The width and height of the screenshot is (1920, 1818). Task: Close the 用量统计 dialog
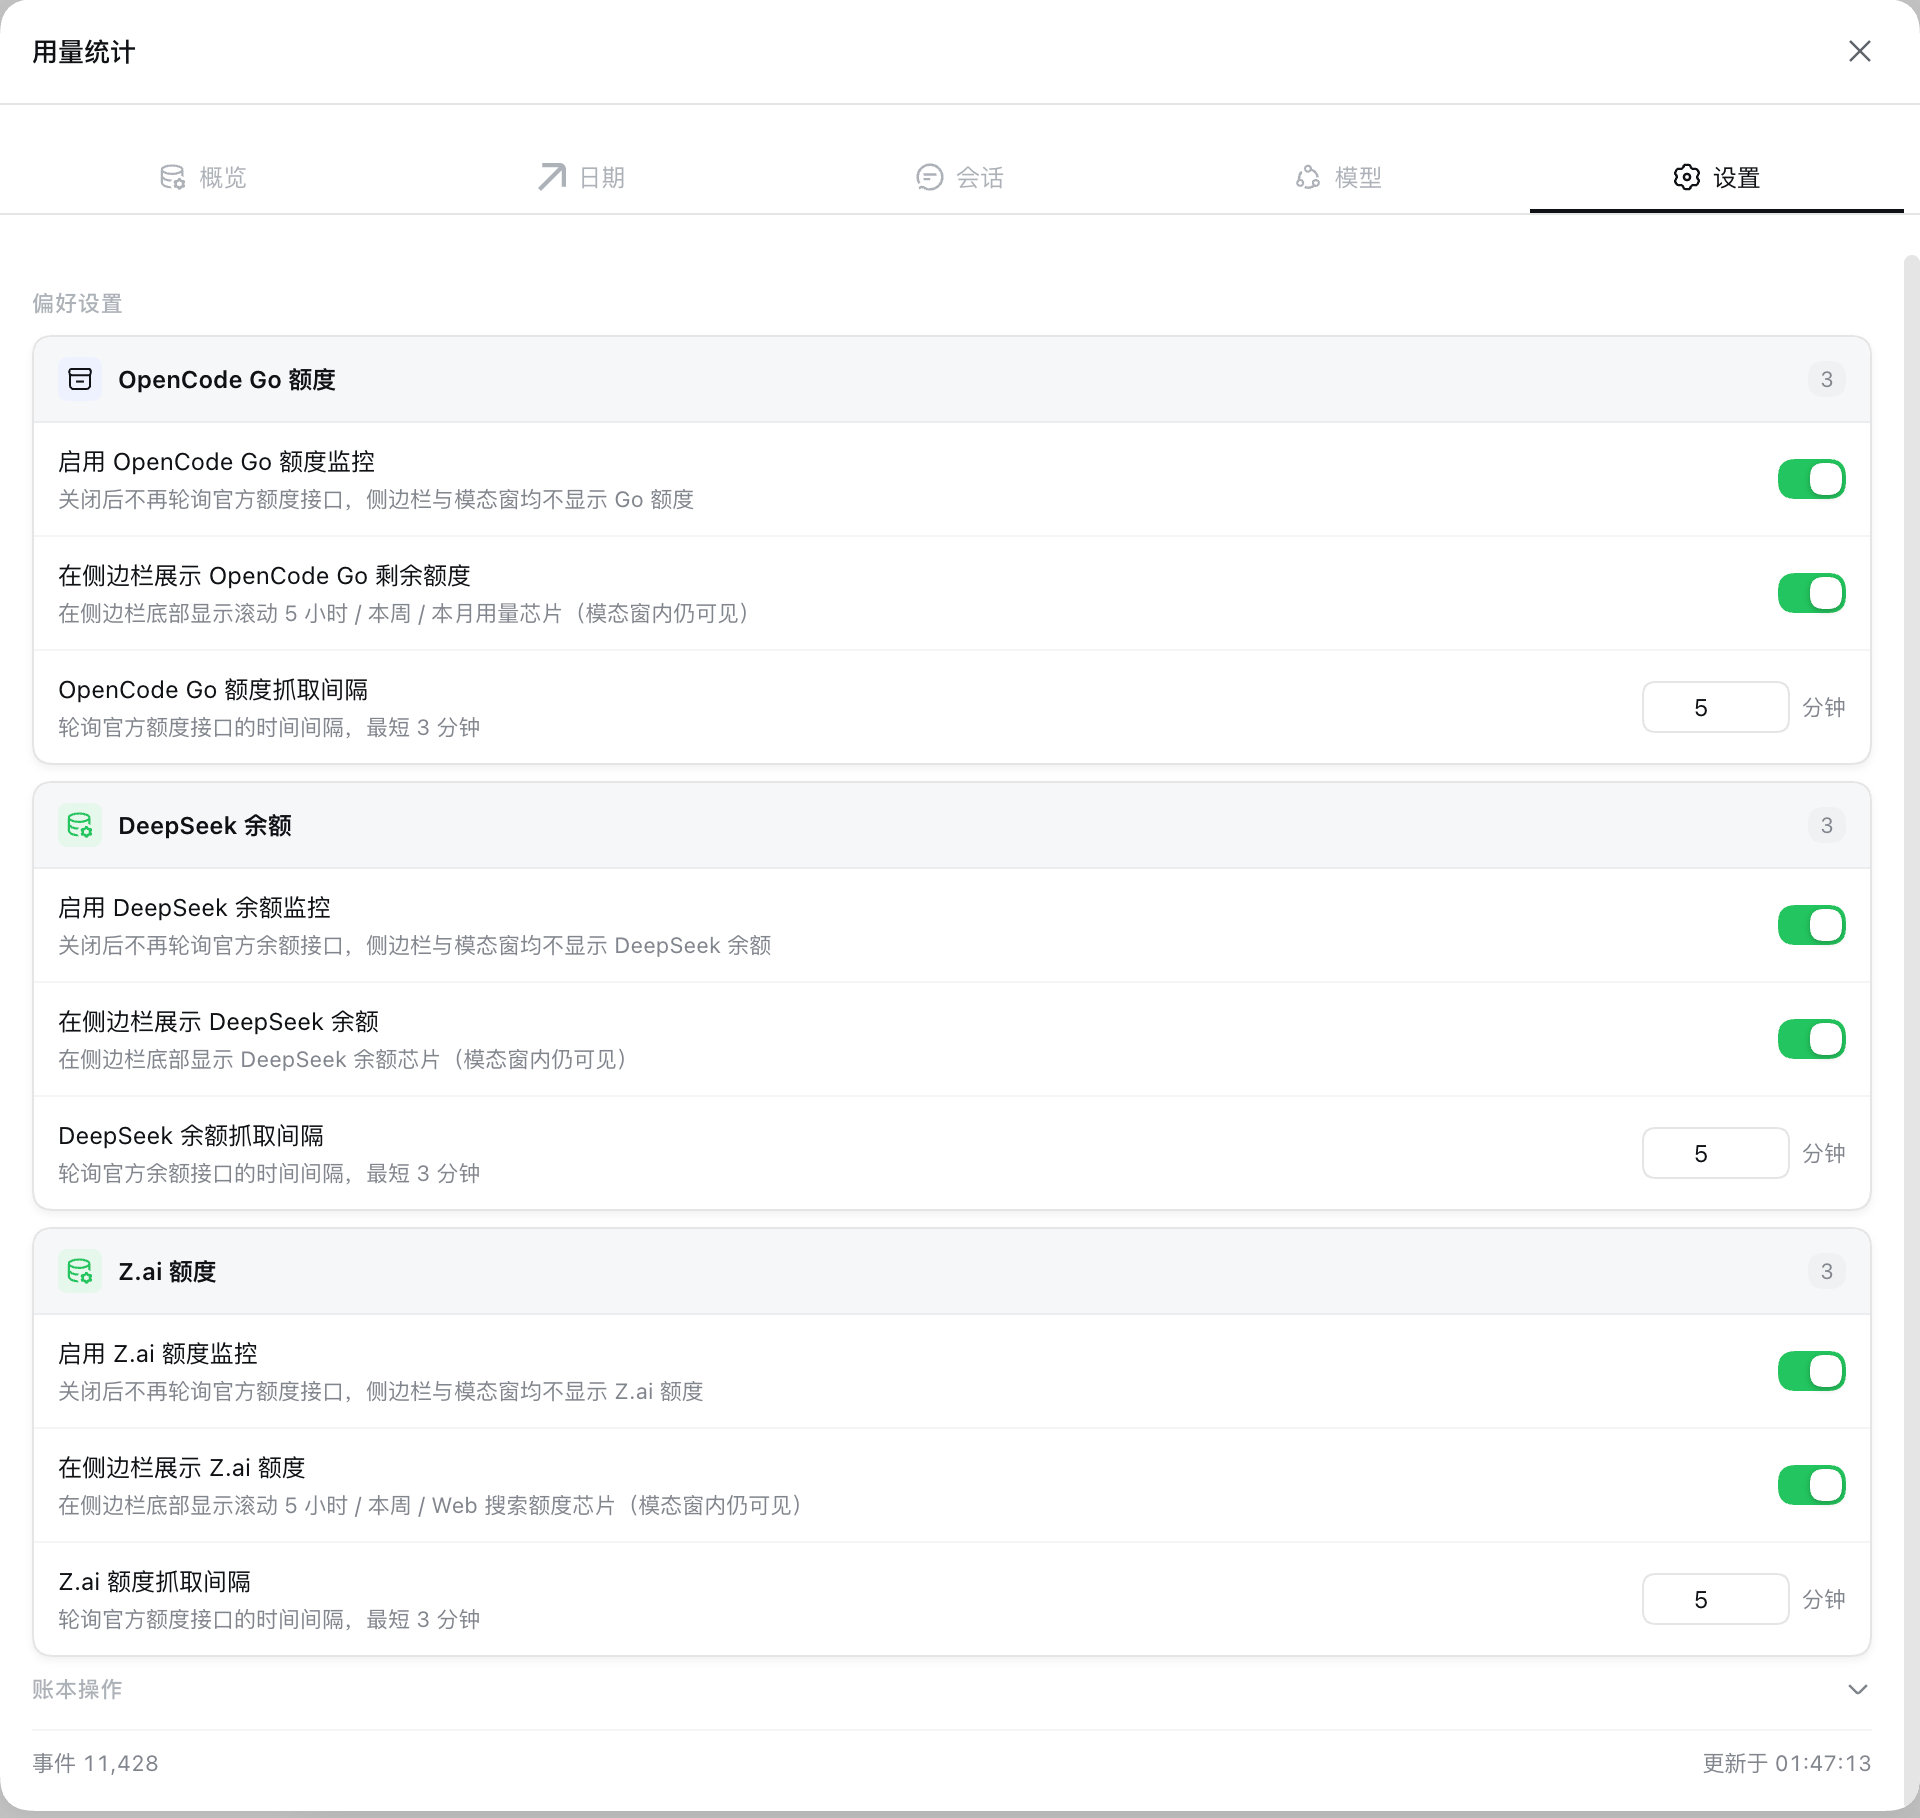pos(1859,51)
